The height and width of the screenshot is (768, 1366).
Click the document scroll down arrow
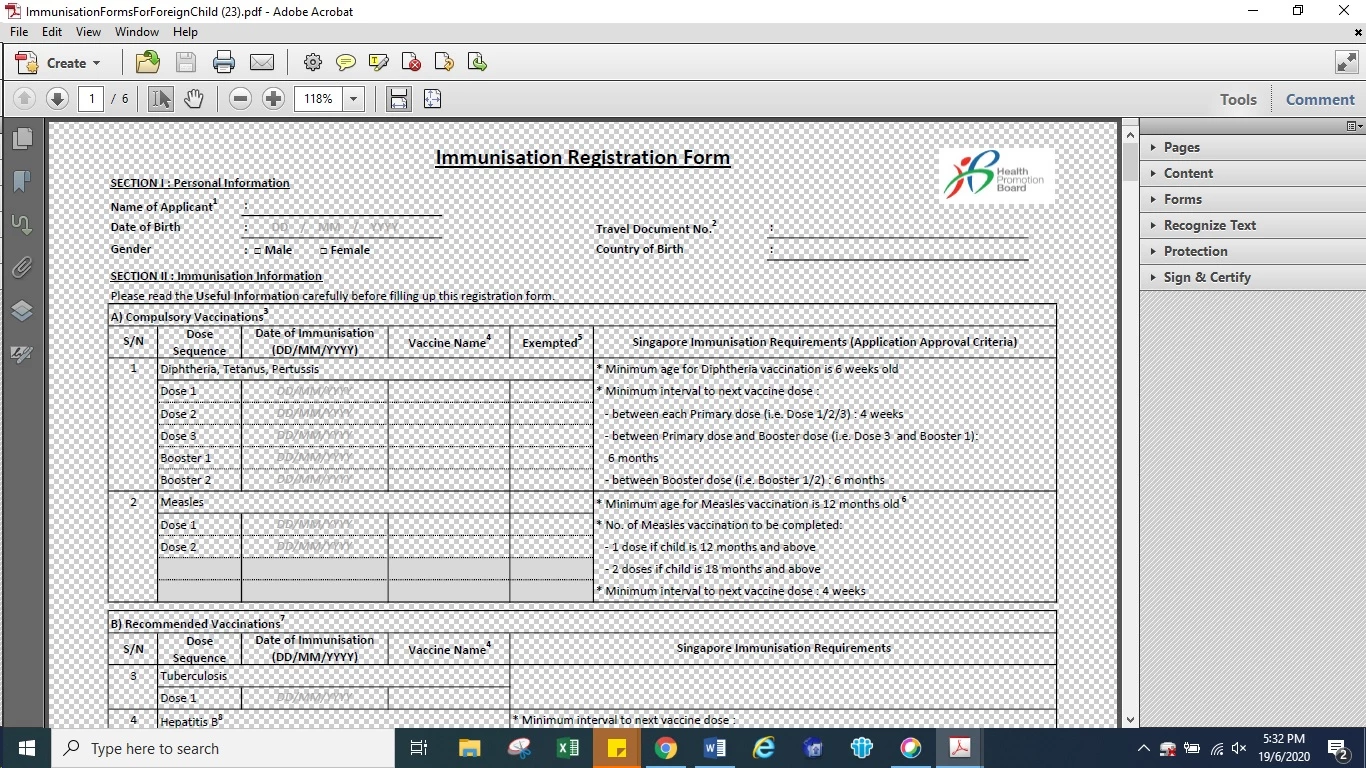pyautogui.click(x=1130, y=718)
